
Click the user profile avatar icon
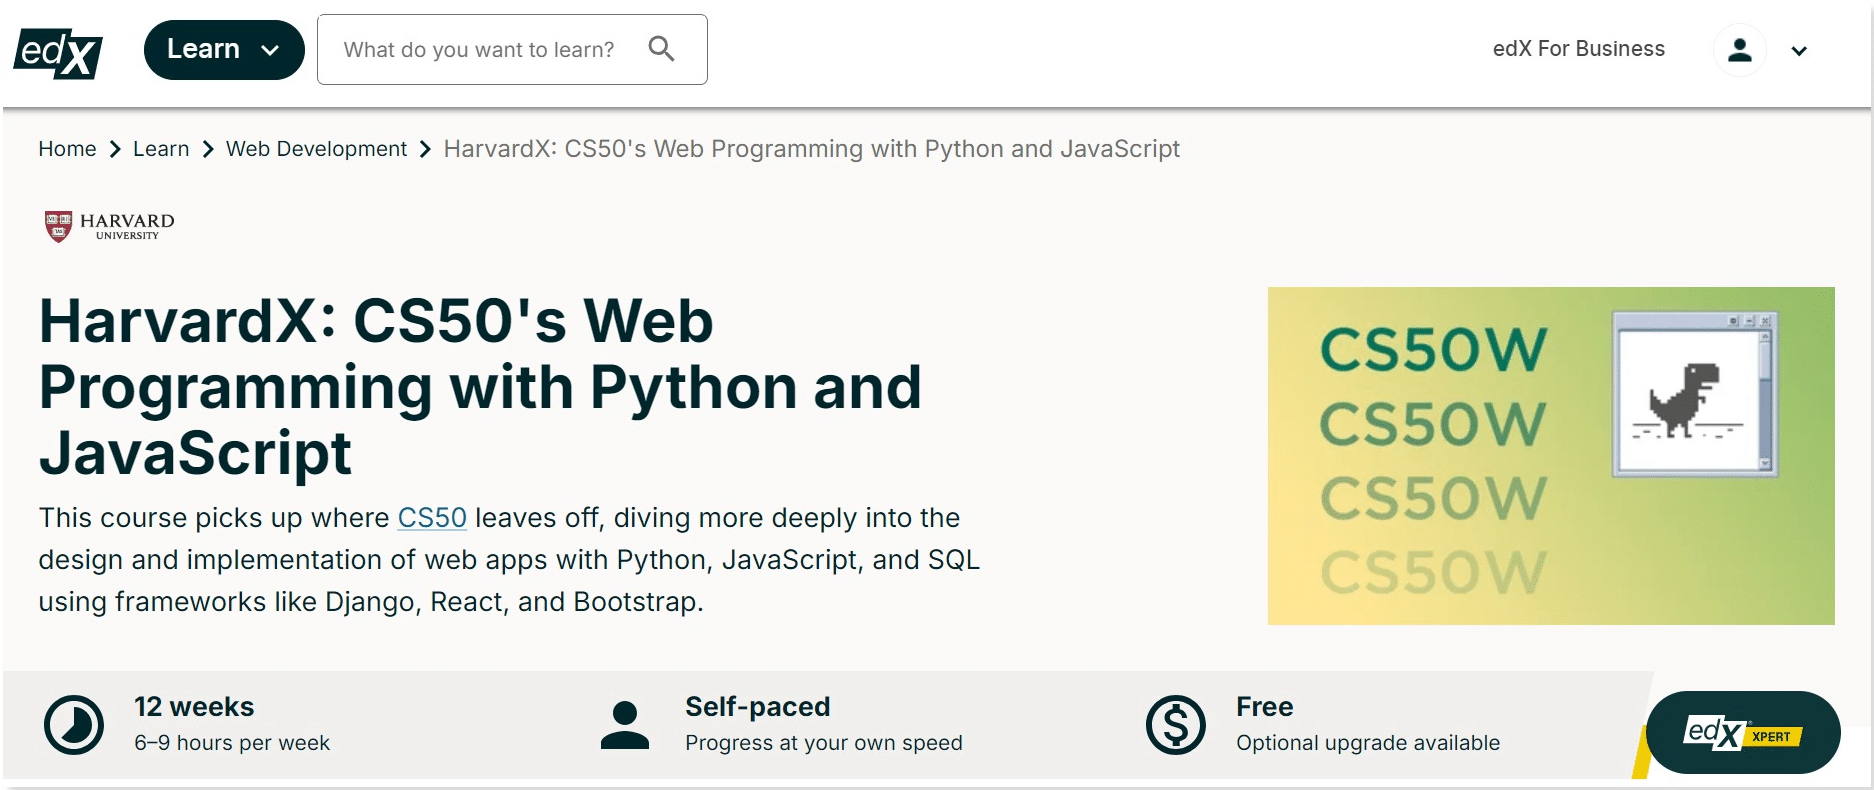coord(1740,50)
